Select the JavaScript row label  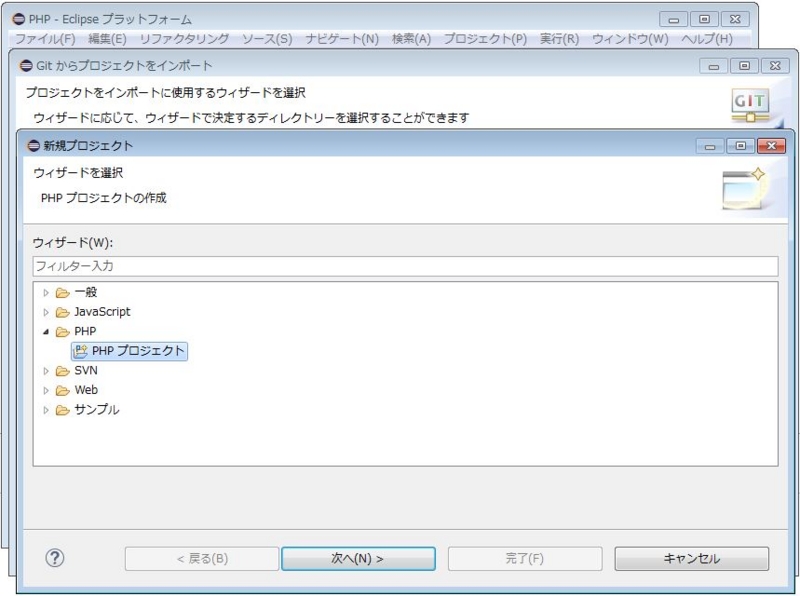(x=102, y=312)
